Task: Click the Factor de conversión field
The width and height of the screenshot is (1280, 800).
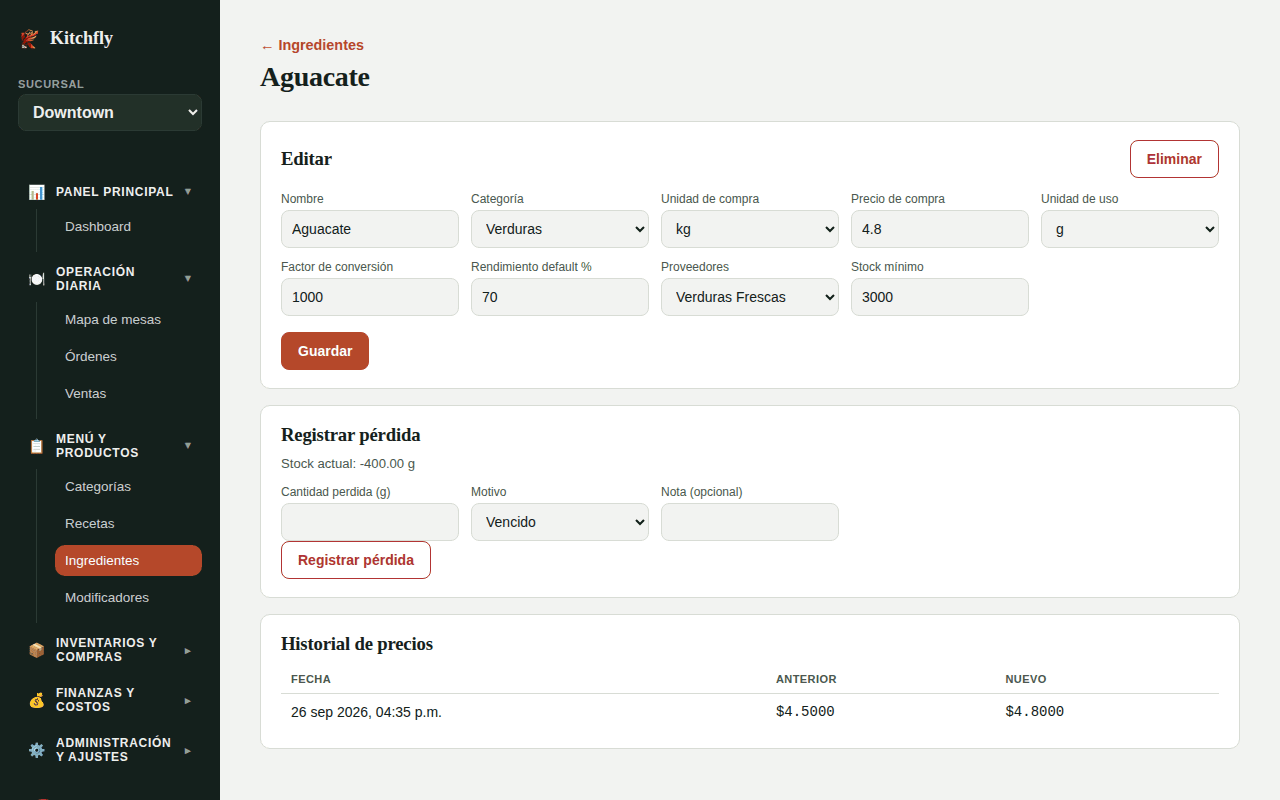Action: click(370, 297)
